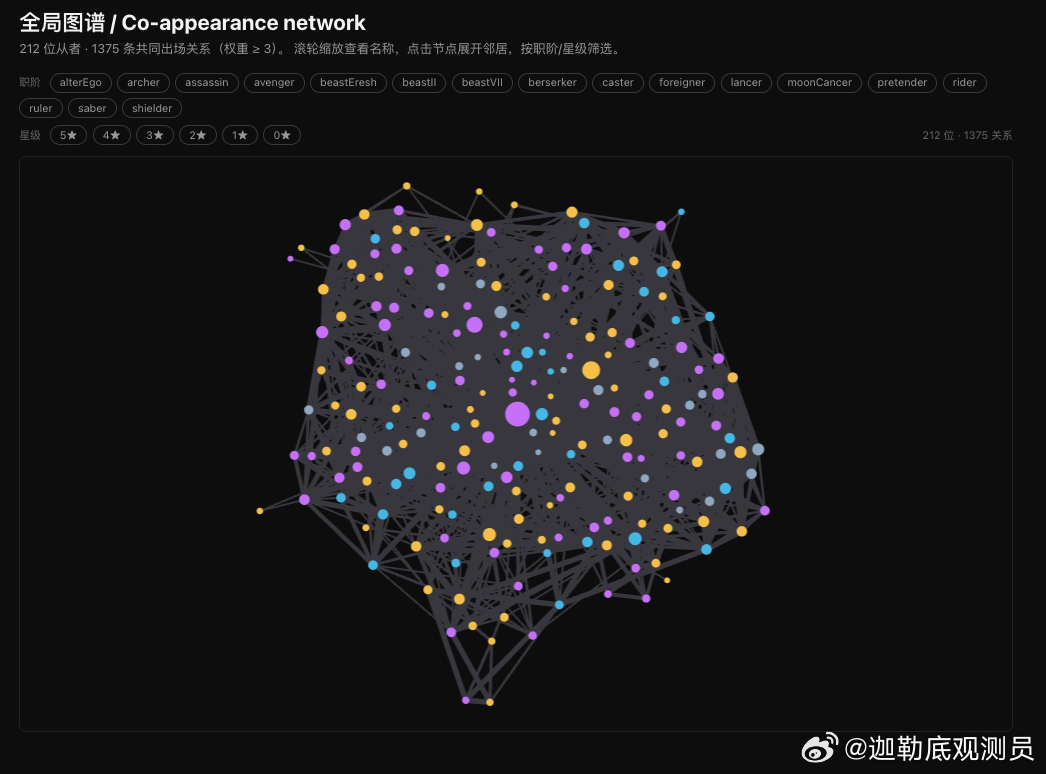This screenshot has height=774, width=1046.
Task: Click the largest purple node at graph center
Action: click(517, 414)
